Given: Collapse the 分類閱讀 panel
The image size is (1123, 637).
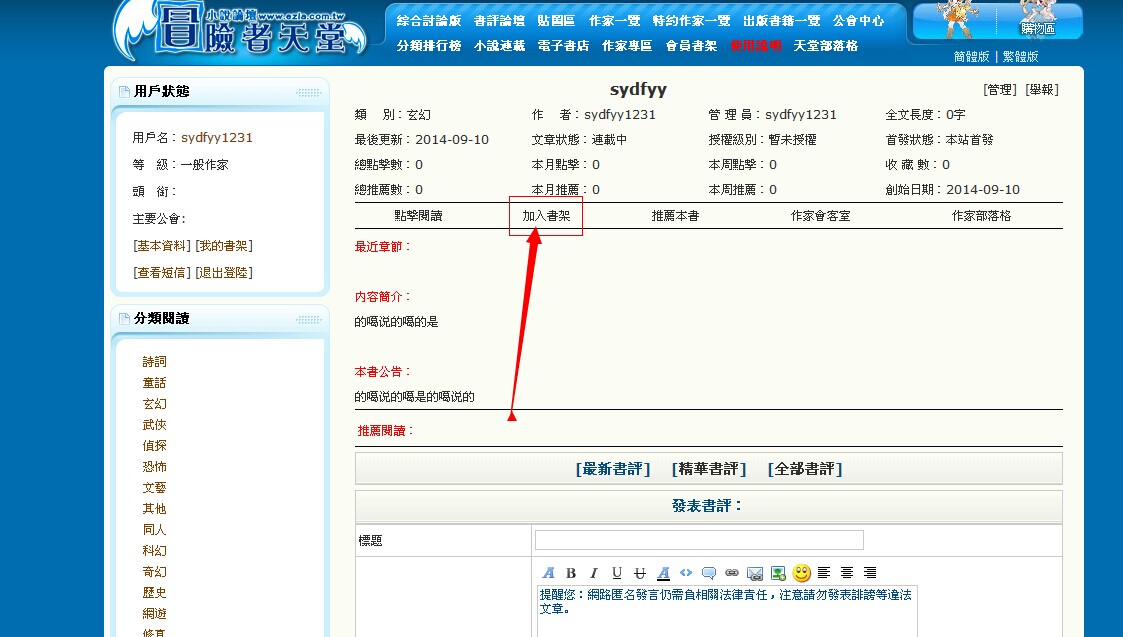Looking at the screenshot, I should point(308,318).
